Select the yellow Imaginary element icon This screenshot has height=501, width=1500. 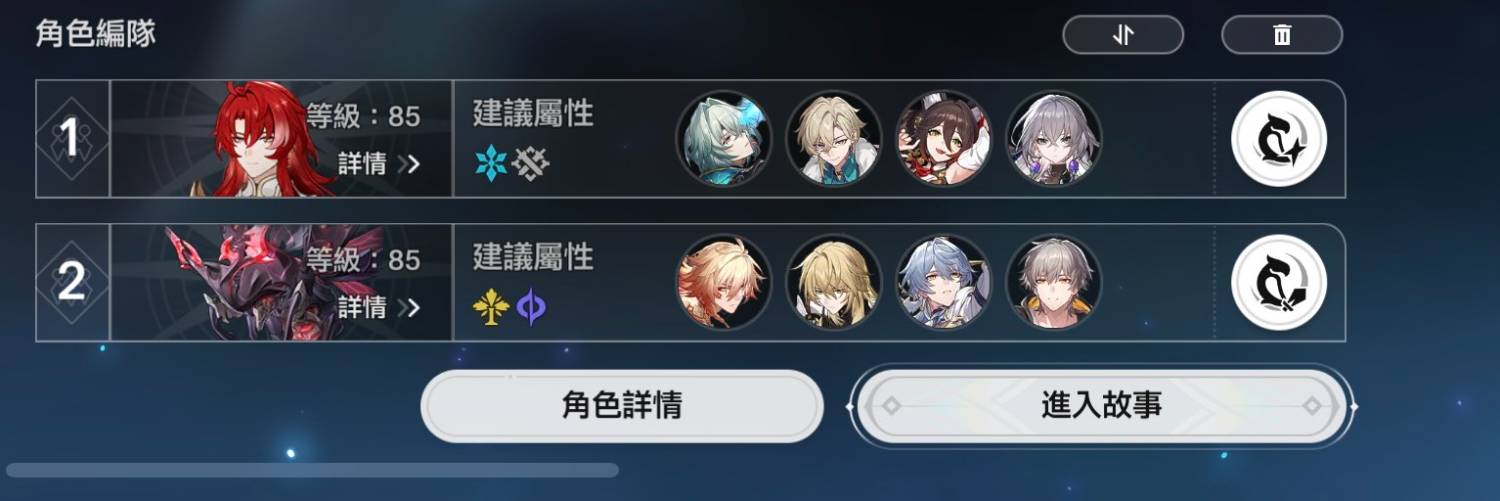click(489, 307)
